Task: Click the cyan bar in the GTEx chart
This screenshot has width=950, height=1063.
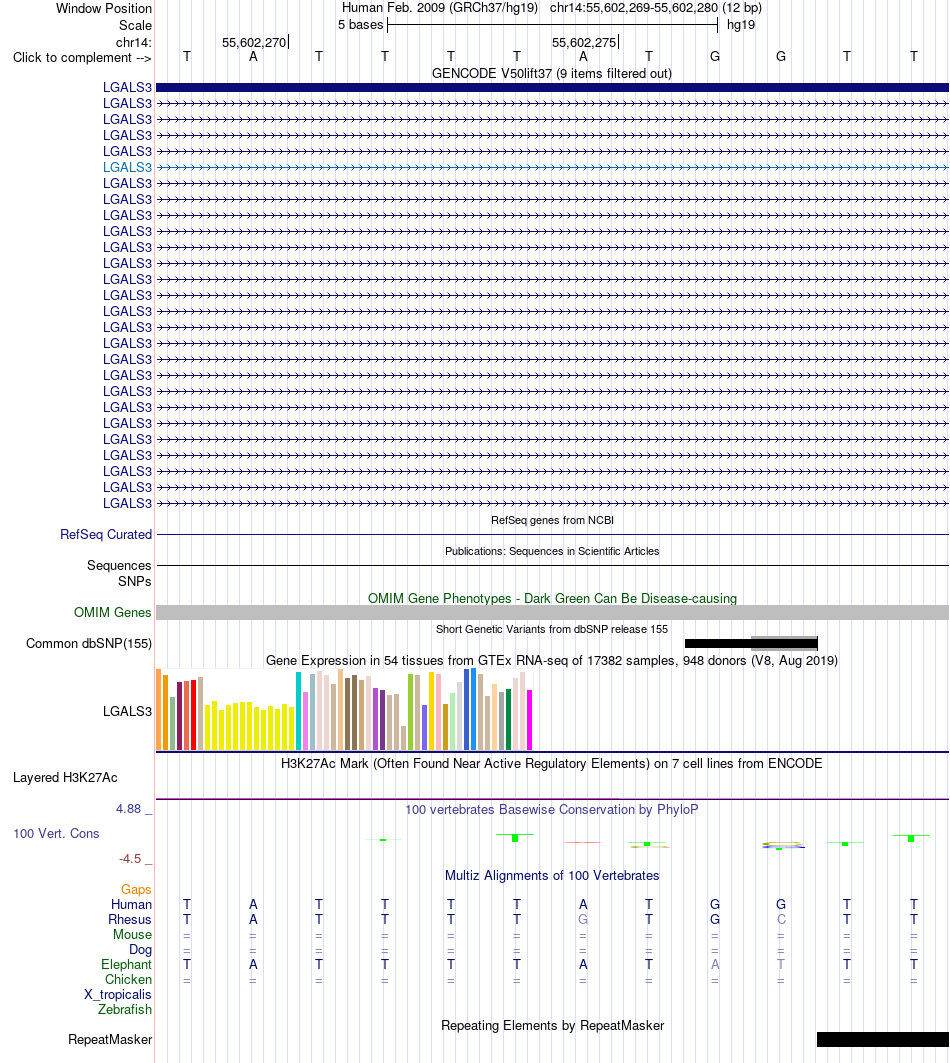Action: tap(298, 711)
